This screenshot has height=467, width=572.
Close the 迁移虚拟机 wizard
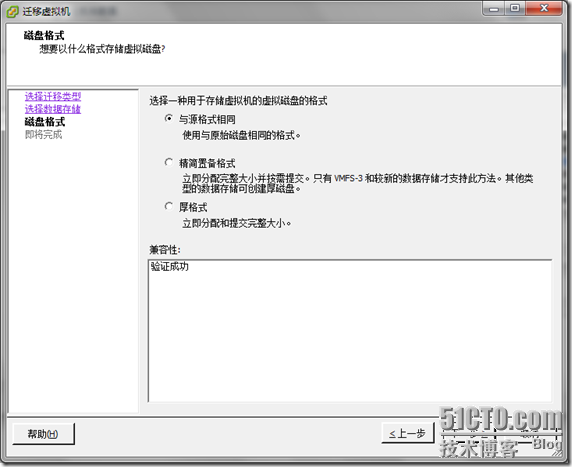544,8
